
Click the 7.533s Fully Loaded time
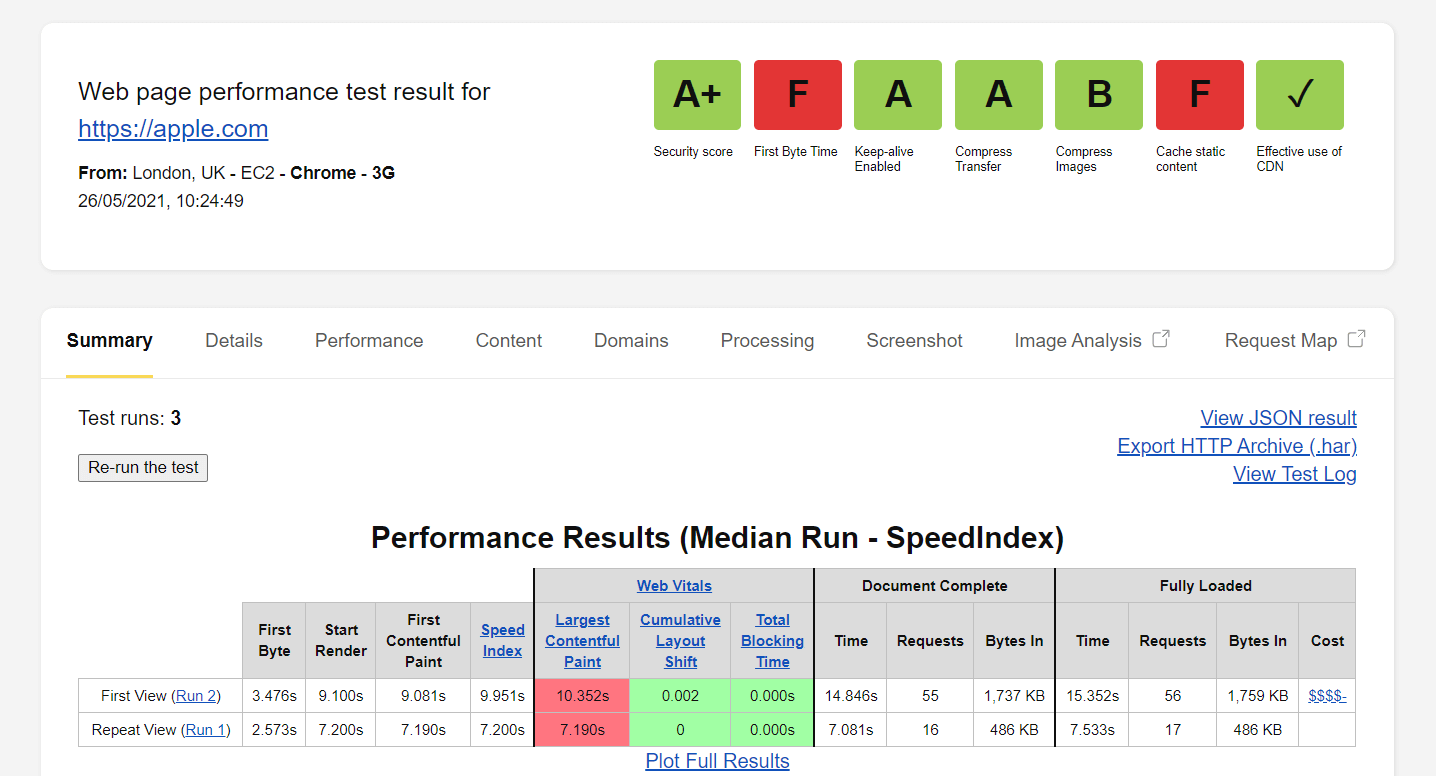(1092, 729)
